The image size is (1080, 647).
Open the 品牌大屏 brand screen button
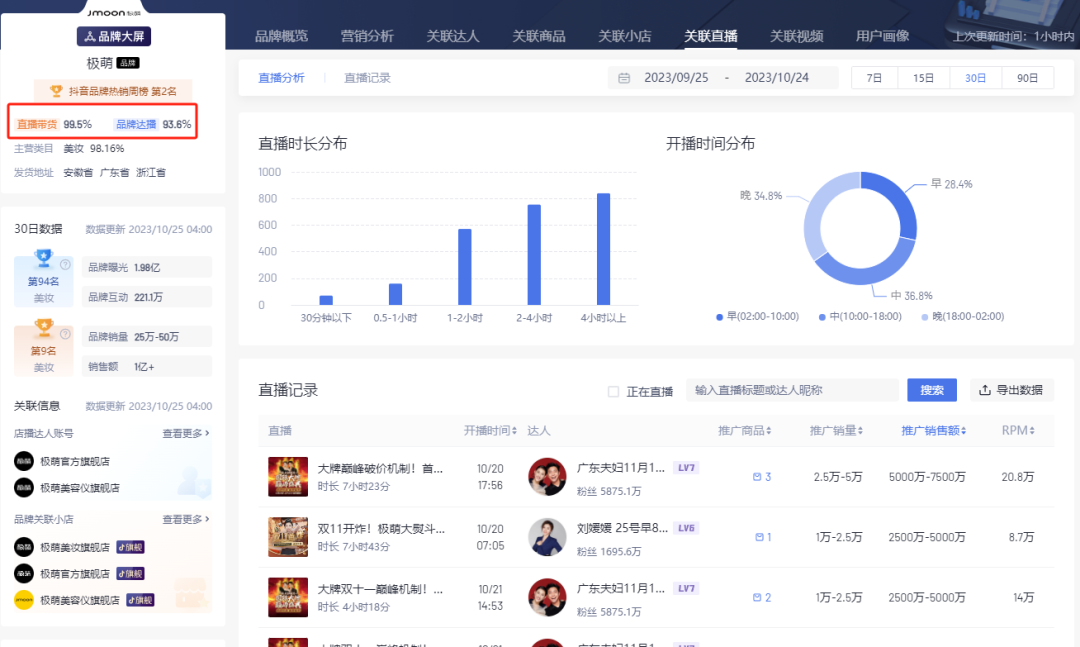point(114,37)
